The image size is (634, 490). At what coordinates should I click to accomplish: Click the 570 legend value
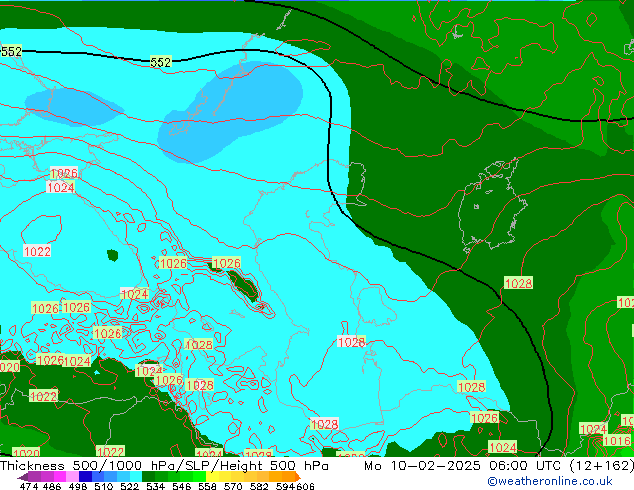tap(233, 486)
